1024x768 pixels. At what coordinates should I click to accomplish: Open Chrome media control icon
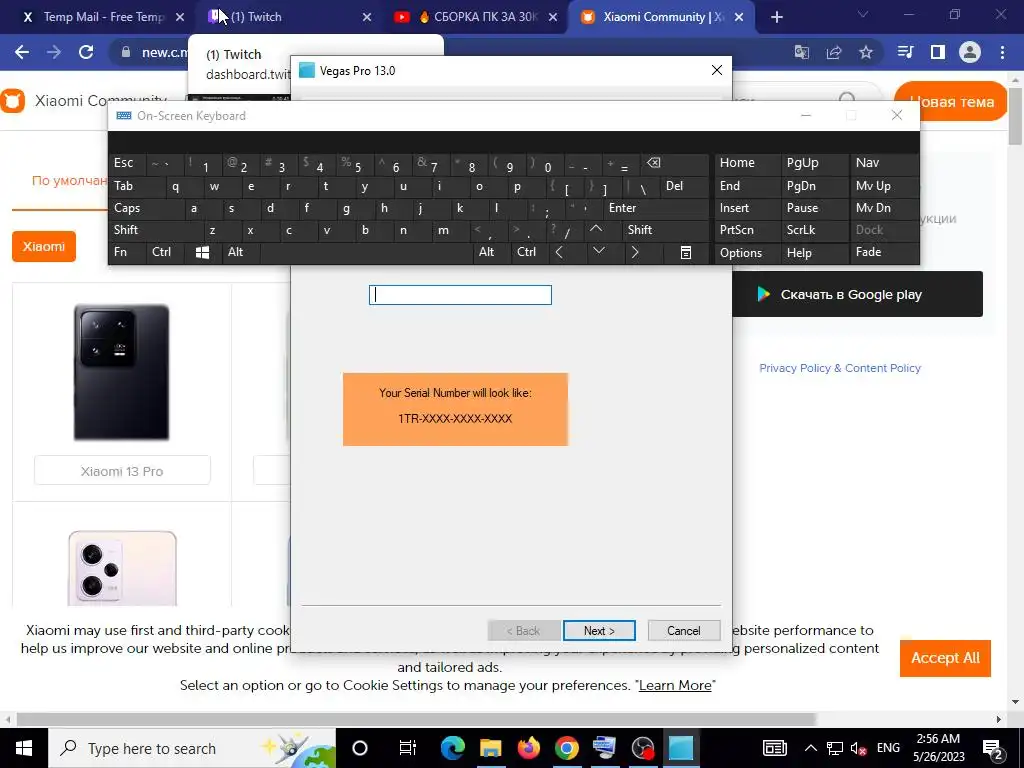[x=905, y=52]
